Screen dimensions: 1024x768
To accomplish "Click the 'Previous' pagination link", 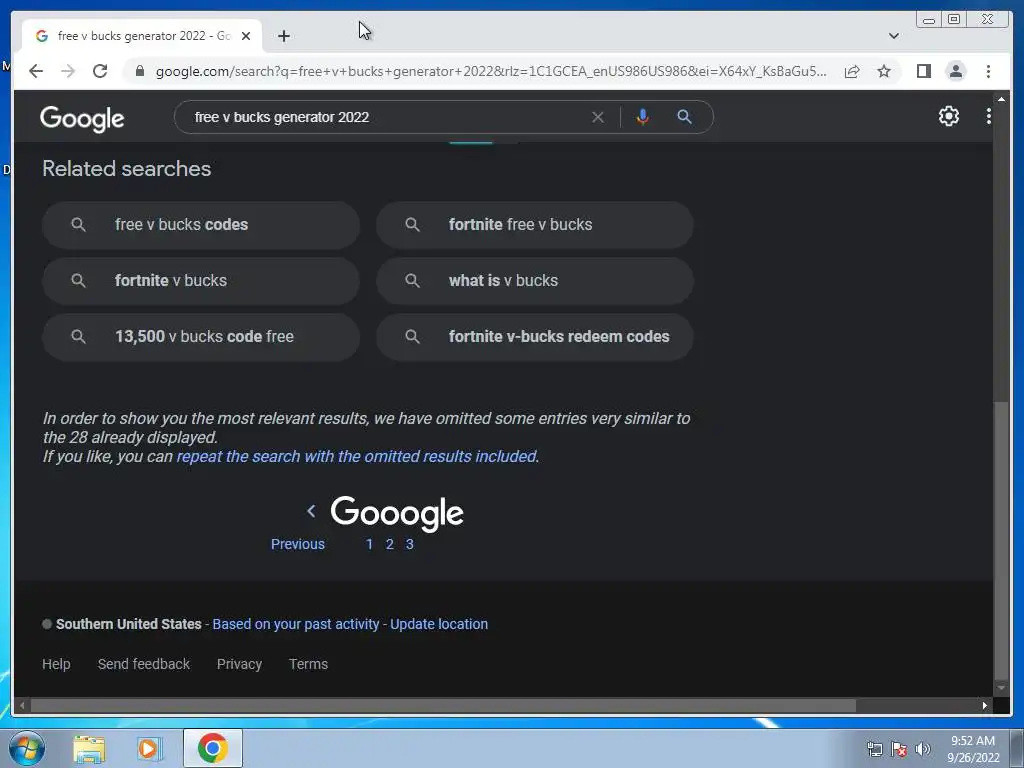I will pyautogui.click(x=298, y=544).
